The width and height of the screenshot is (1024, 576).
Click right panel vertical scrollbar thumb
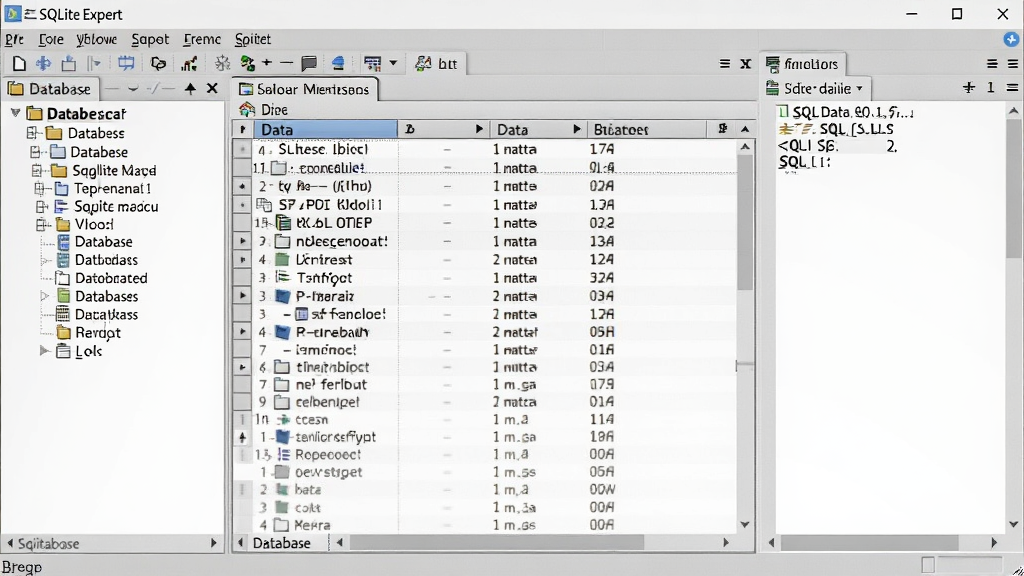pyautogui.click(x=1014, y=189)
